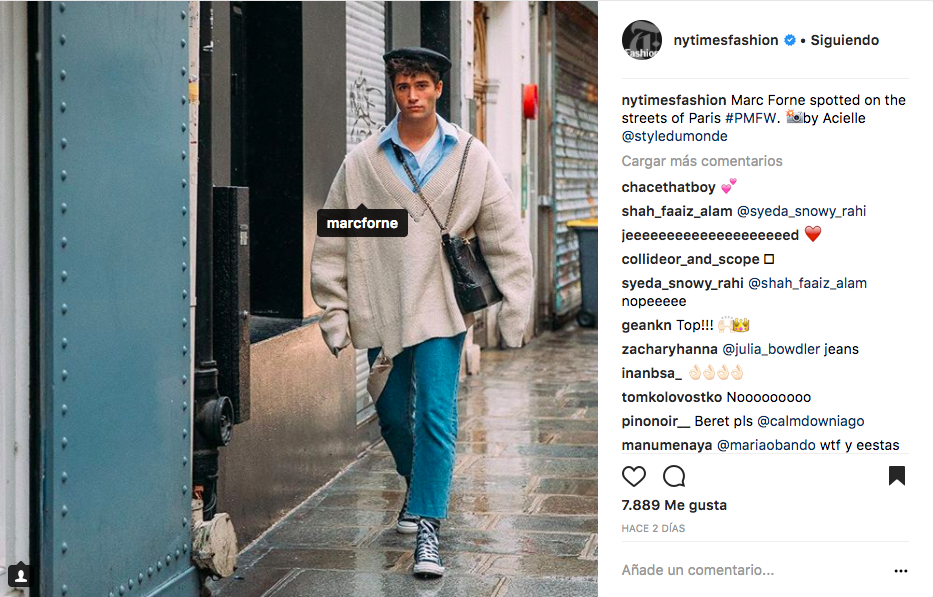Open the marcforne photo tag

[x=362, y=223]
